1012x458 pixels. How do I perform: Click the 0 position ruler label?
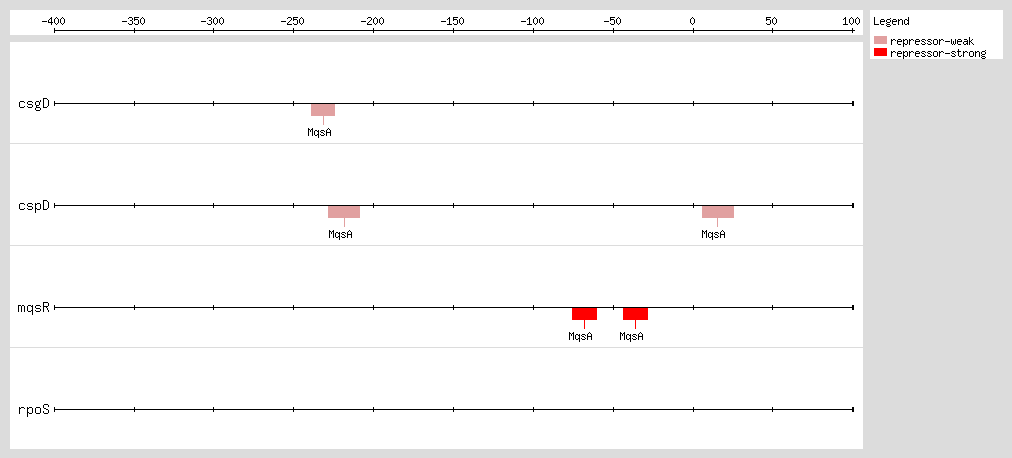(x=693, y=21)
